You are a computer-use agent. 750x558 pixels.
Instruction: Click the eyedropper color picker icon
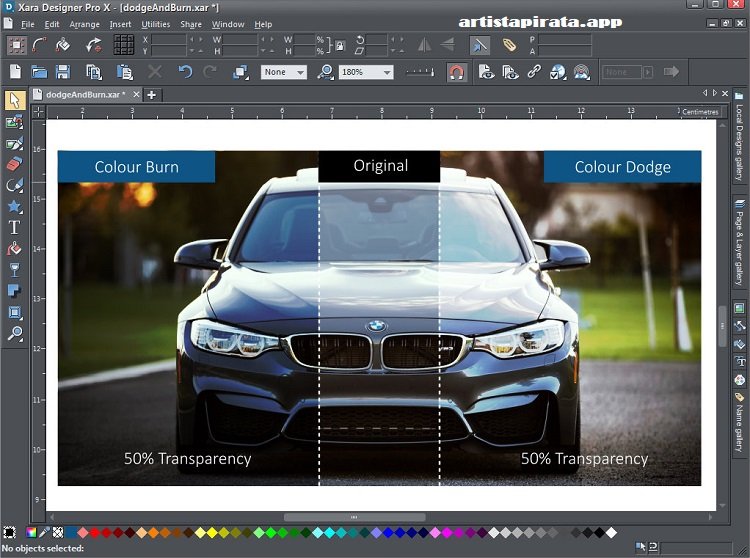coord(44,533)
